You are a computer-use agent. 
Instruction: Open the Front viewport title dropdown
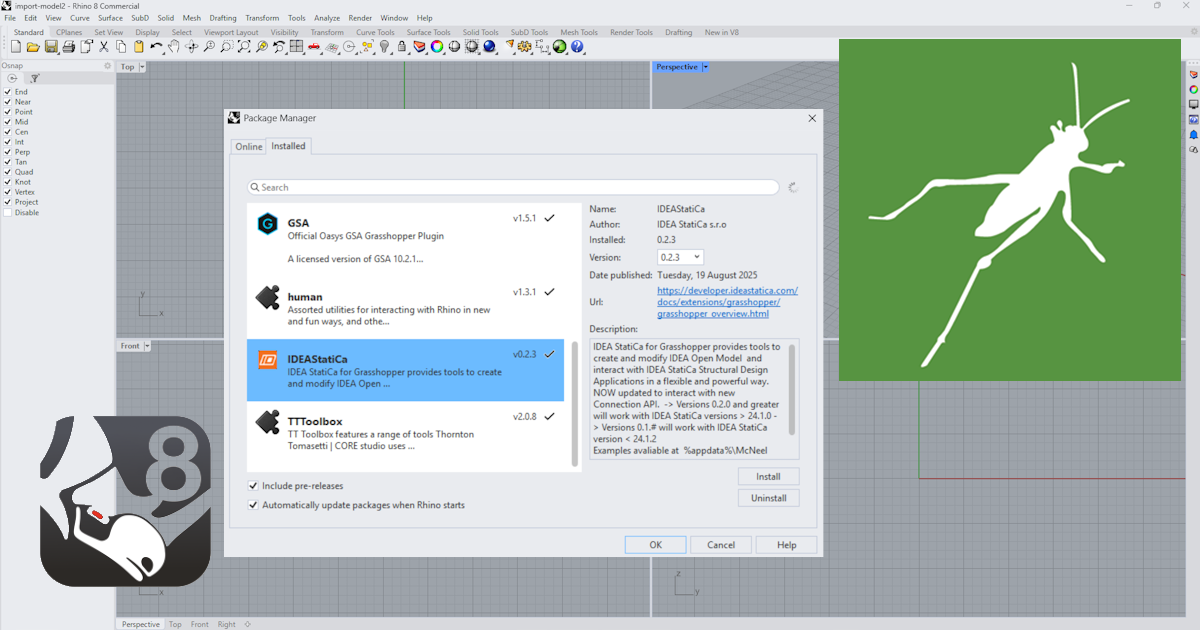click(134, 345)
